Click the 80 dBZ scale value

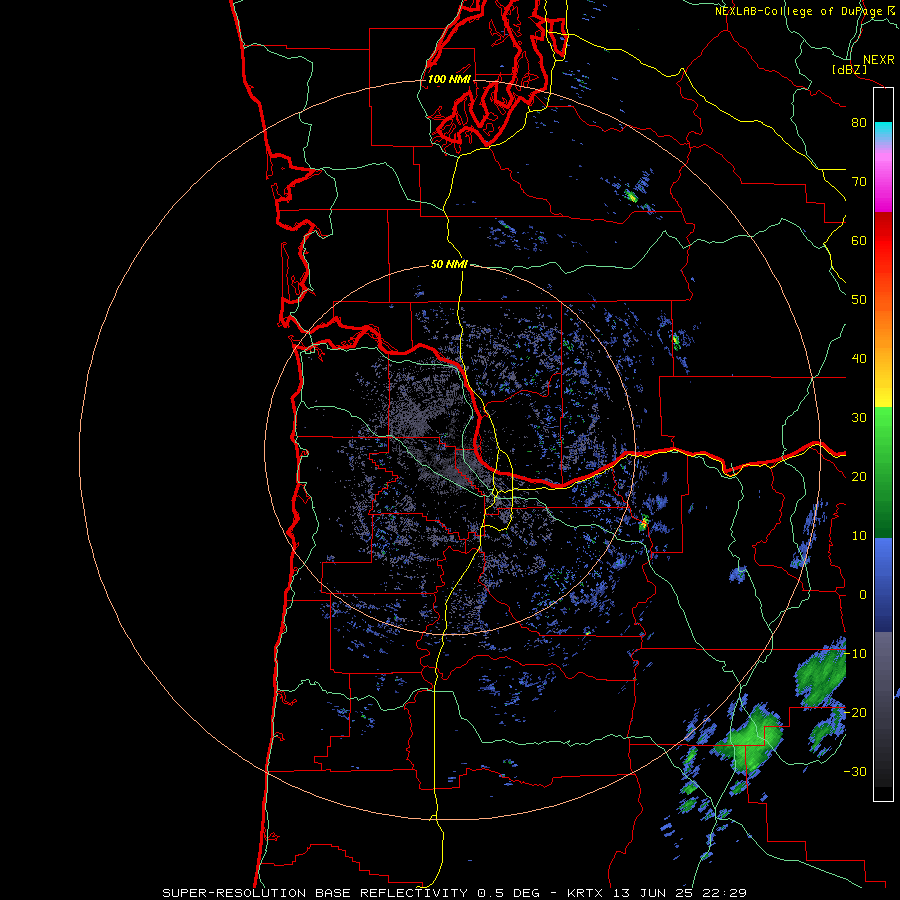859,122
